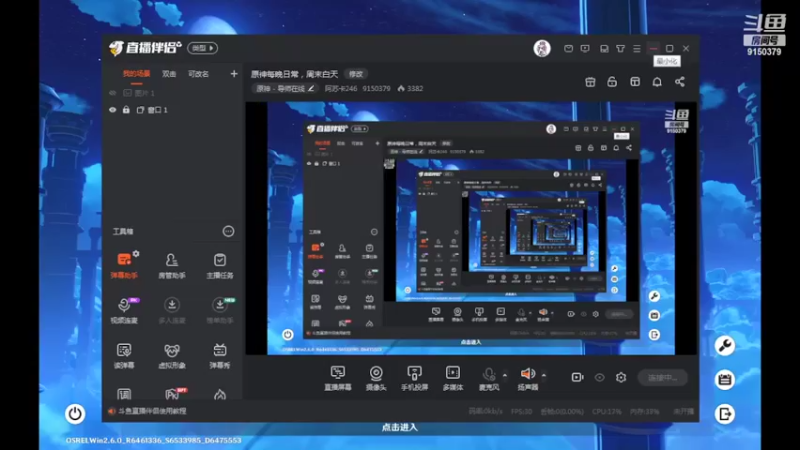The image size is (800, 450).
Task: Click the 修改 edit title button
Action: tap(356, 74)
